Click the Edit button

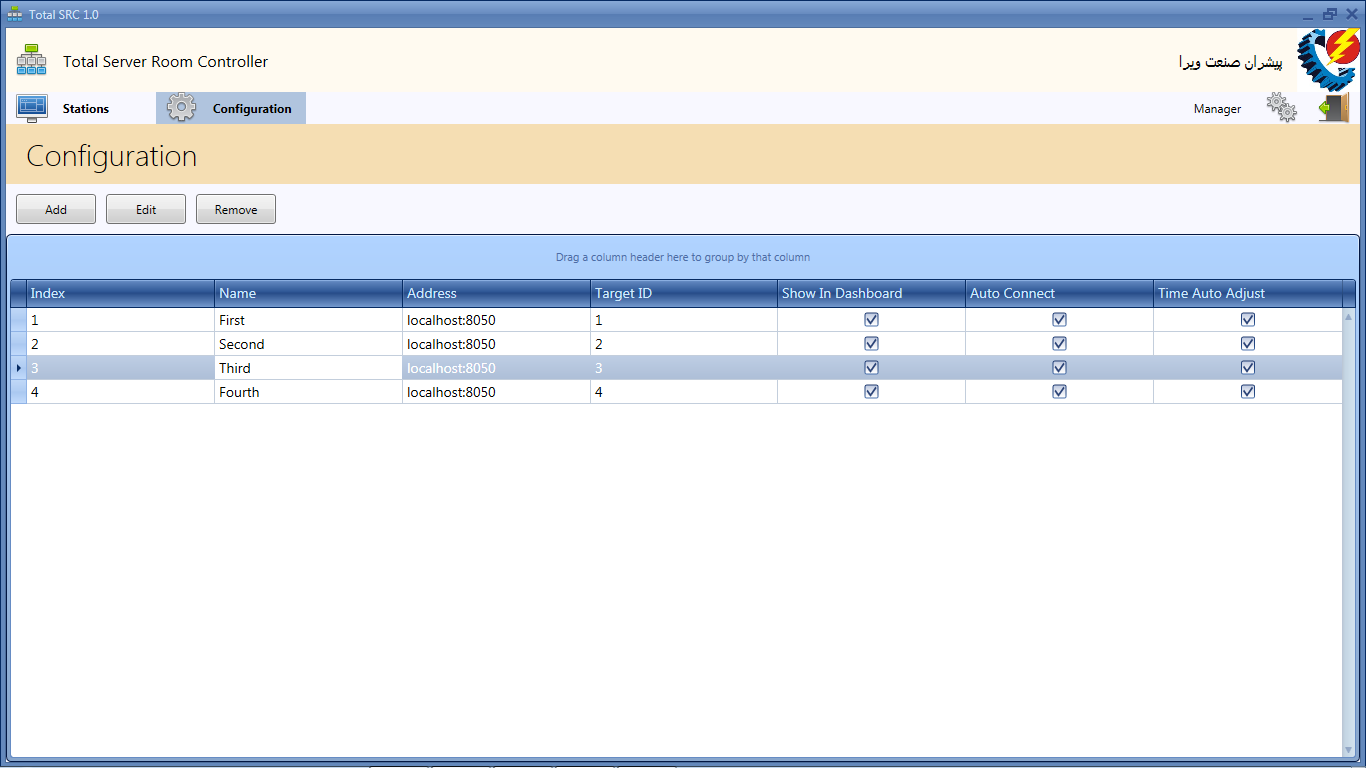click(146, 209)
